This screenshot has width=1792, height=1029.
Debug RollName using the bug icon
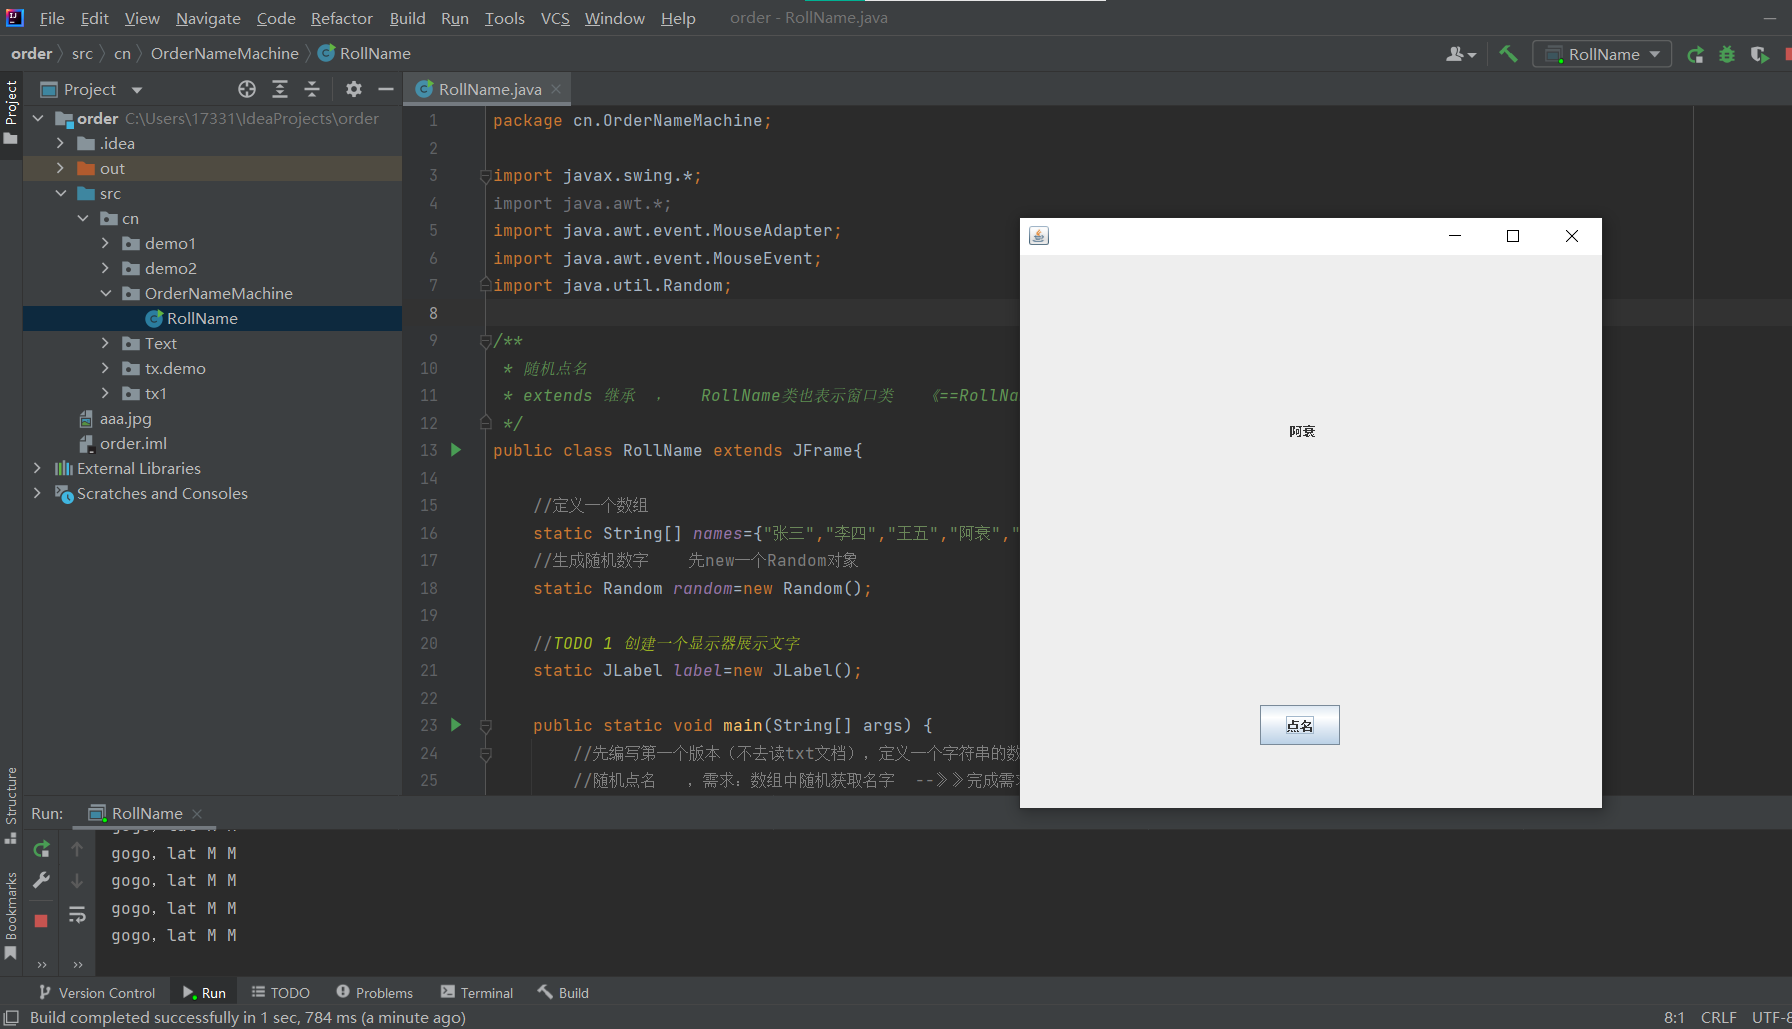(x=1727, y=54)
